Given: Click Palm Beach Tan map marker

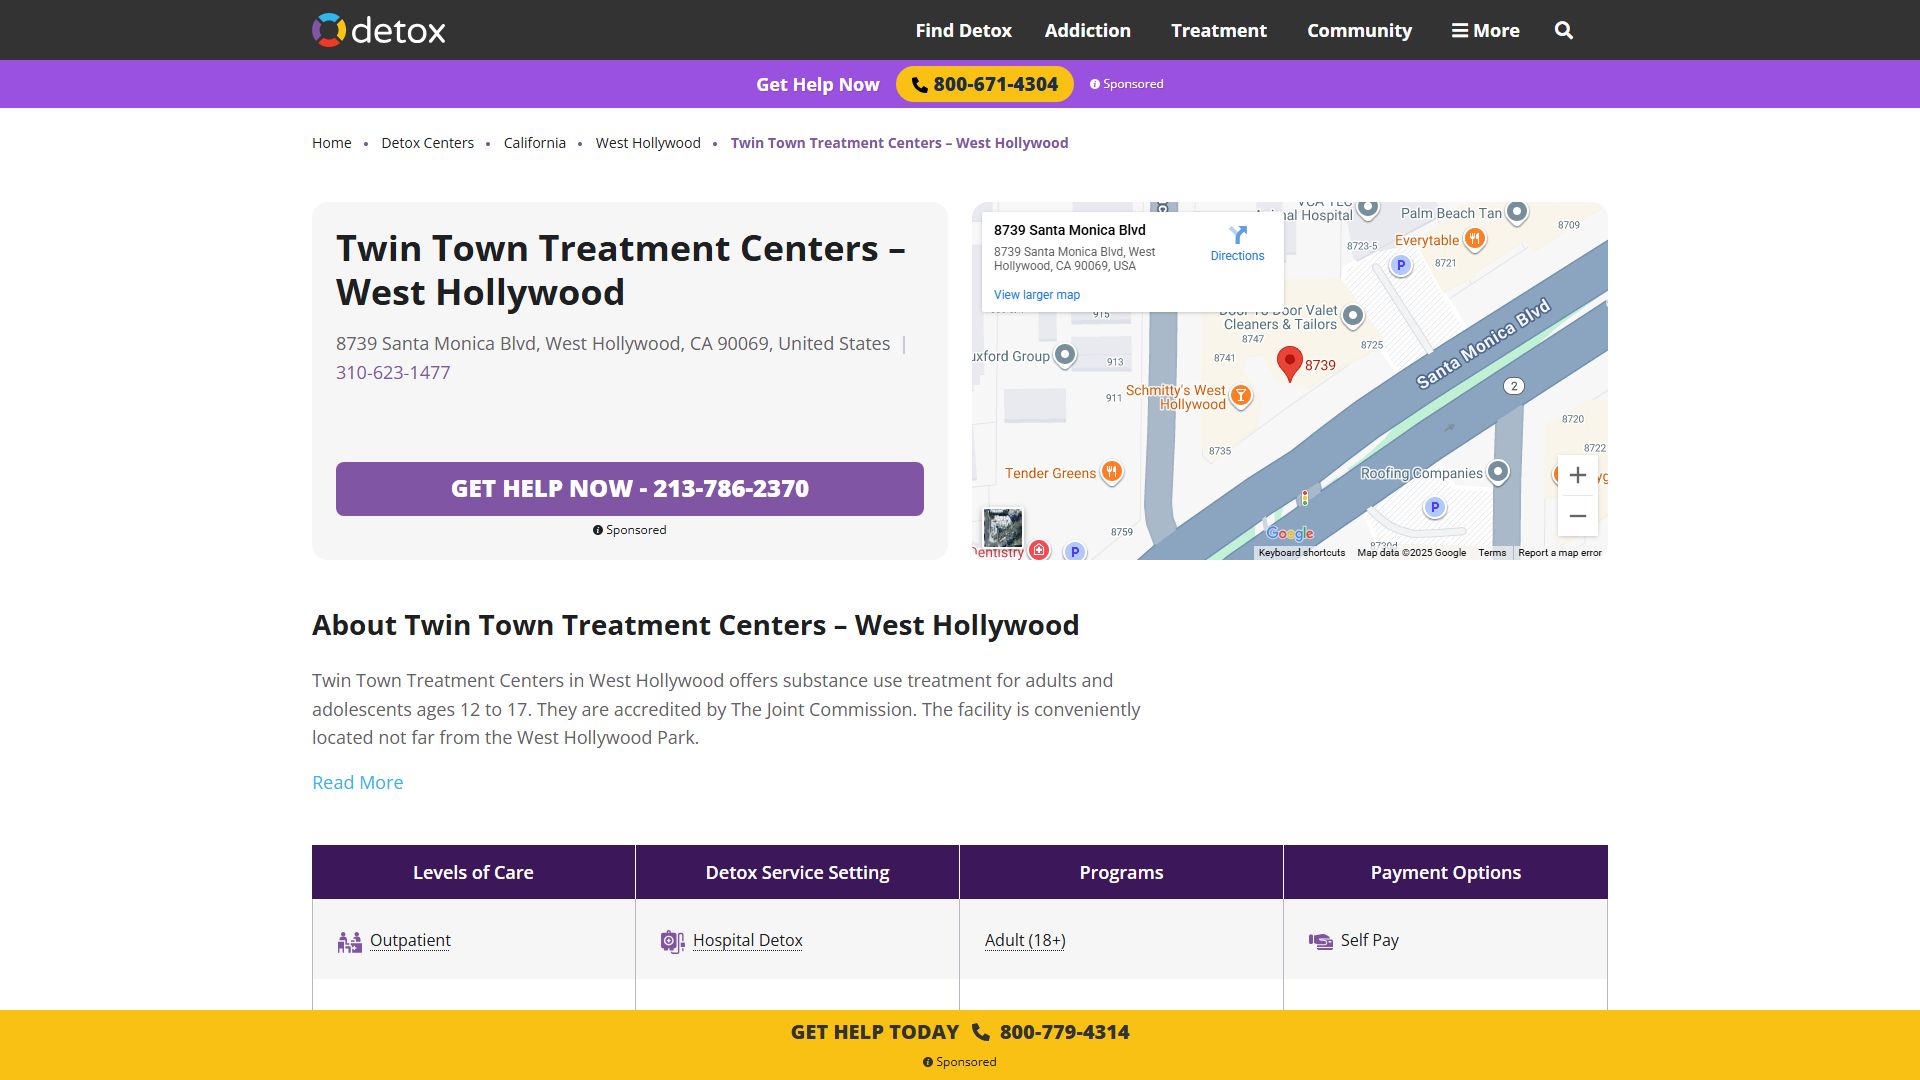Looking at the screenshot, I should click(1517, 212).
